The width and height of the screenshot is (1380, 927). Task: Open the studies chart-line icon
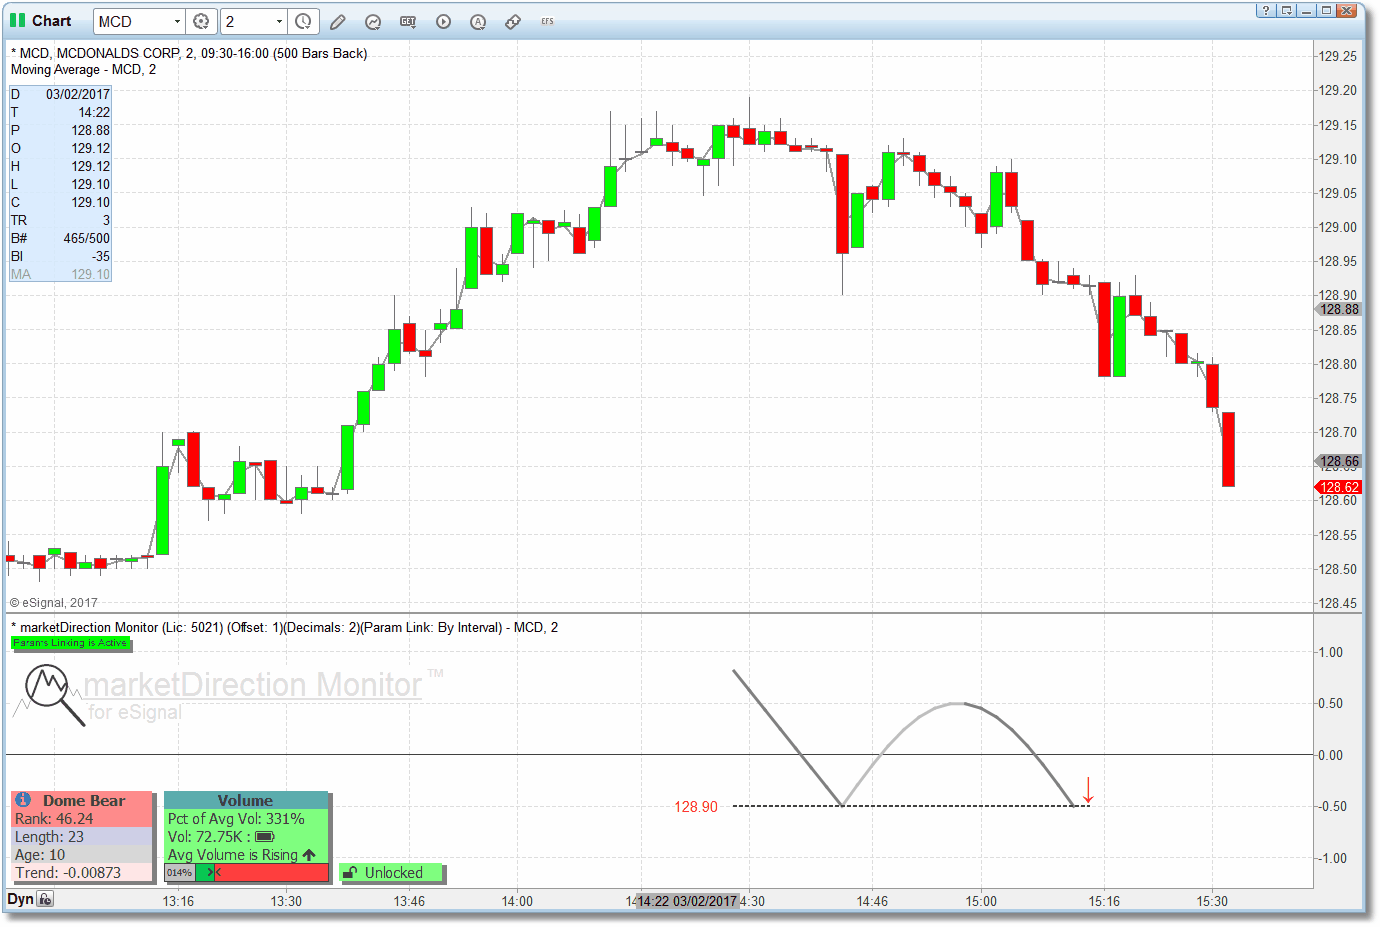(x=373, y=22)
